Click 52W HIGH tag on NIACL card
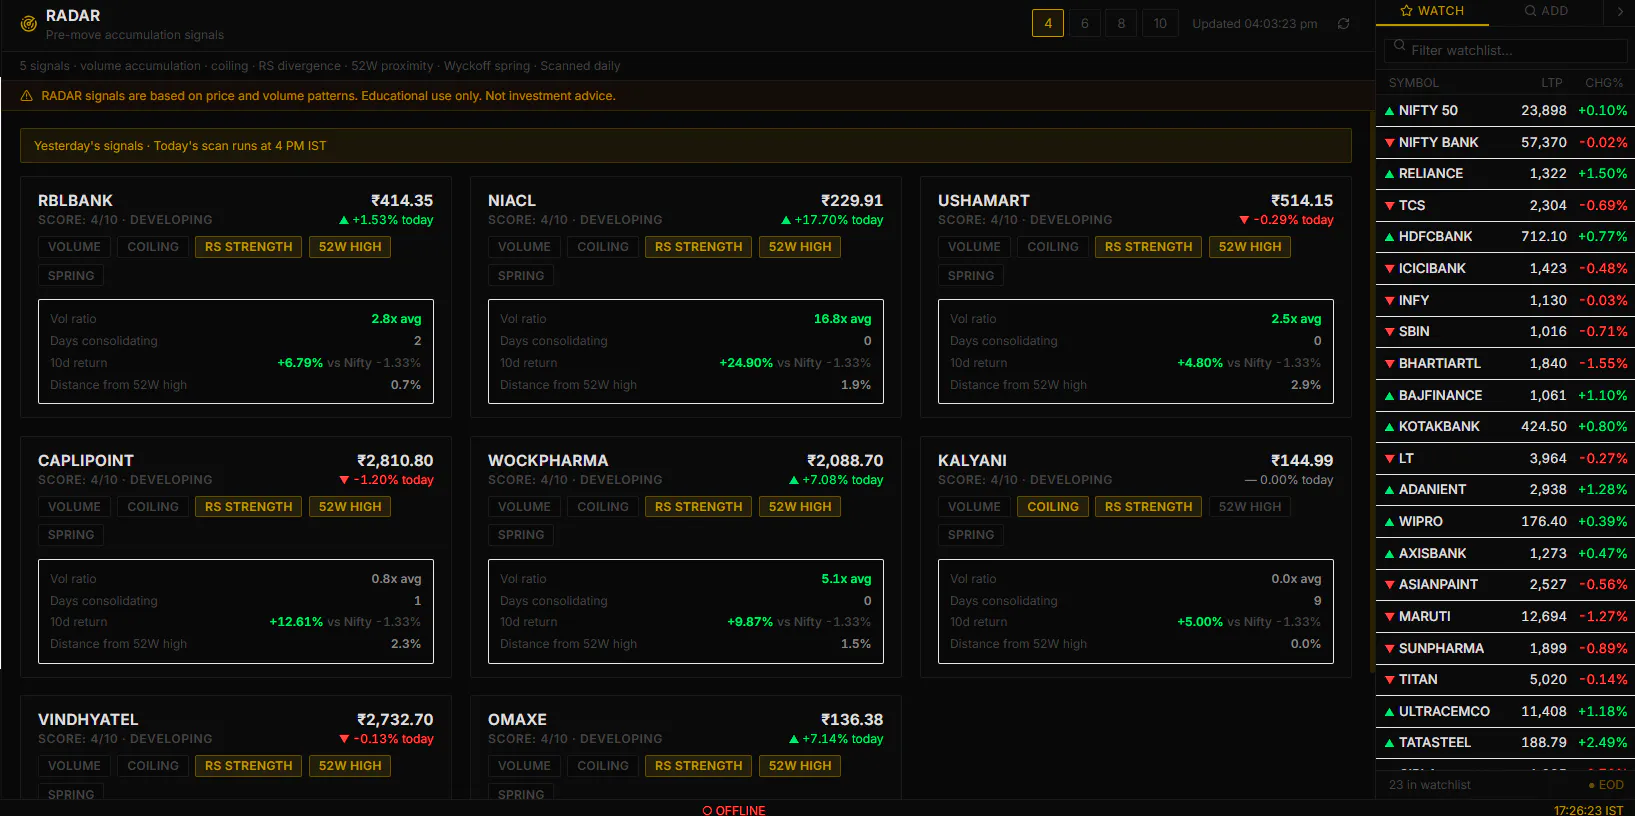Image resolution: width=1635 pixels, height=816 pixels. [800, 247]
